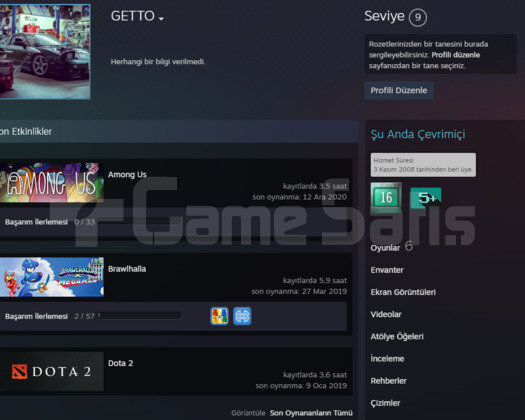
Task: Click Among Us Başarım İlerlemesi 0 / 33
Action: click(50, 222)
